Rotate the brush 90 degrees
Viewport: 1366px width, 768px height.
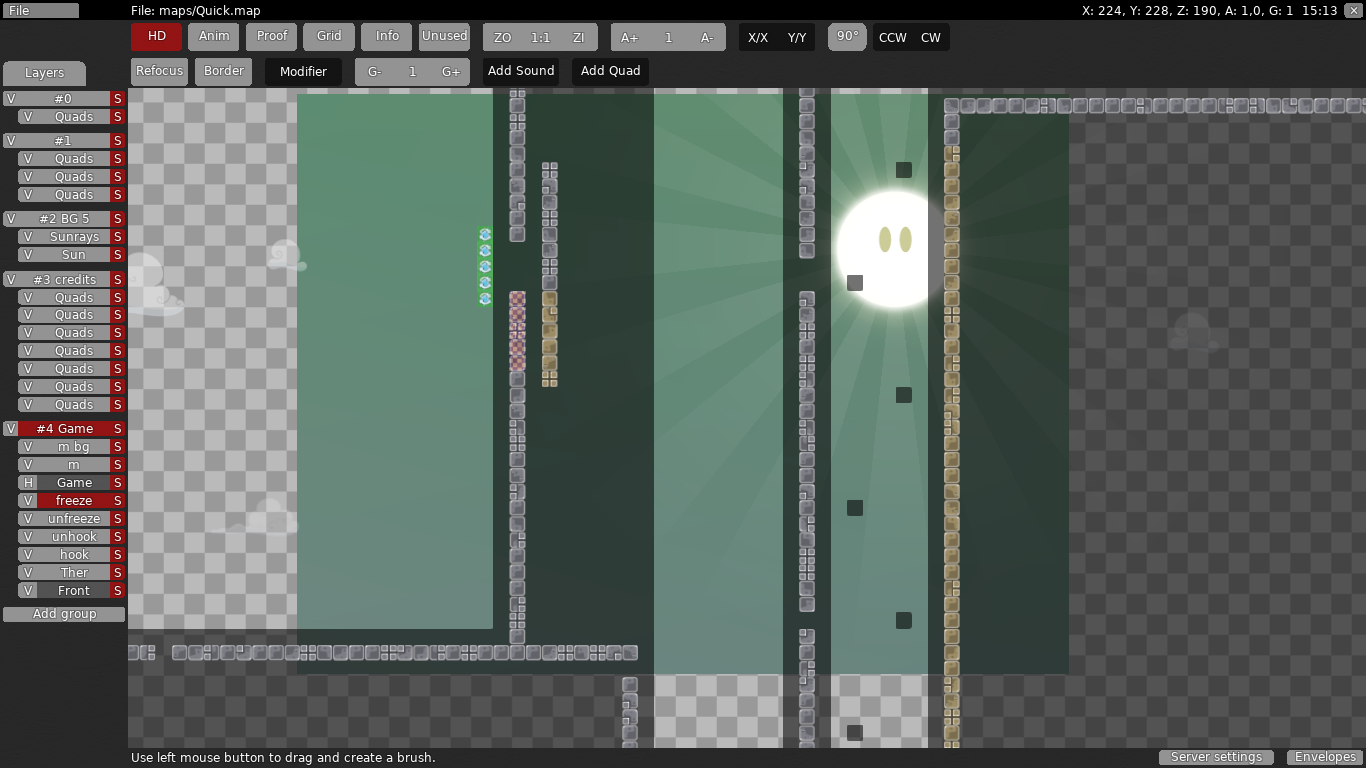pyautogui.click(x=846, y=36)
